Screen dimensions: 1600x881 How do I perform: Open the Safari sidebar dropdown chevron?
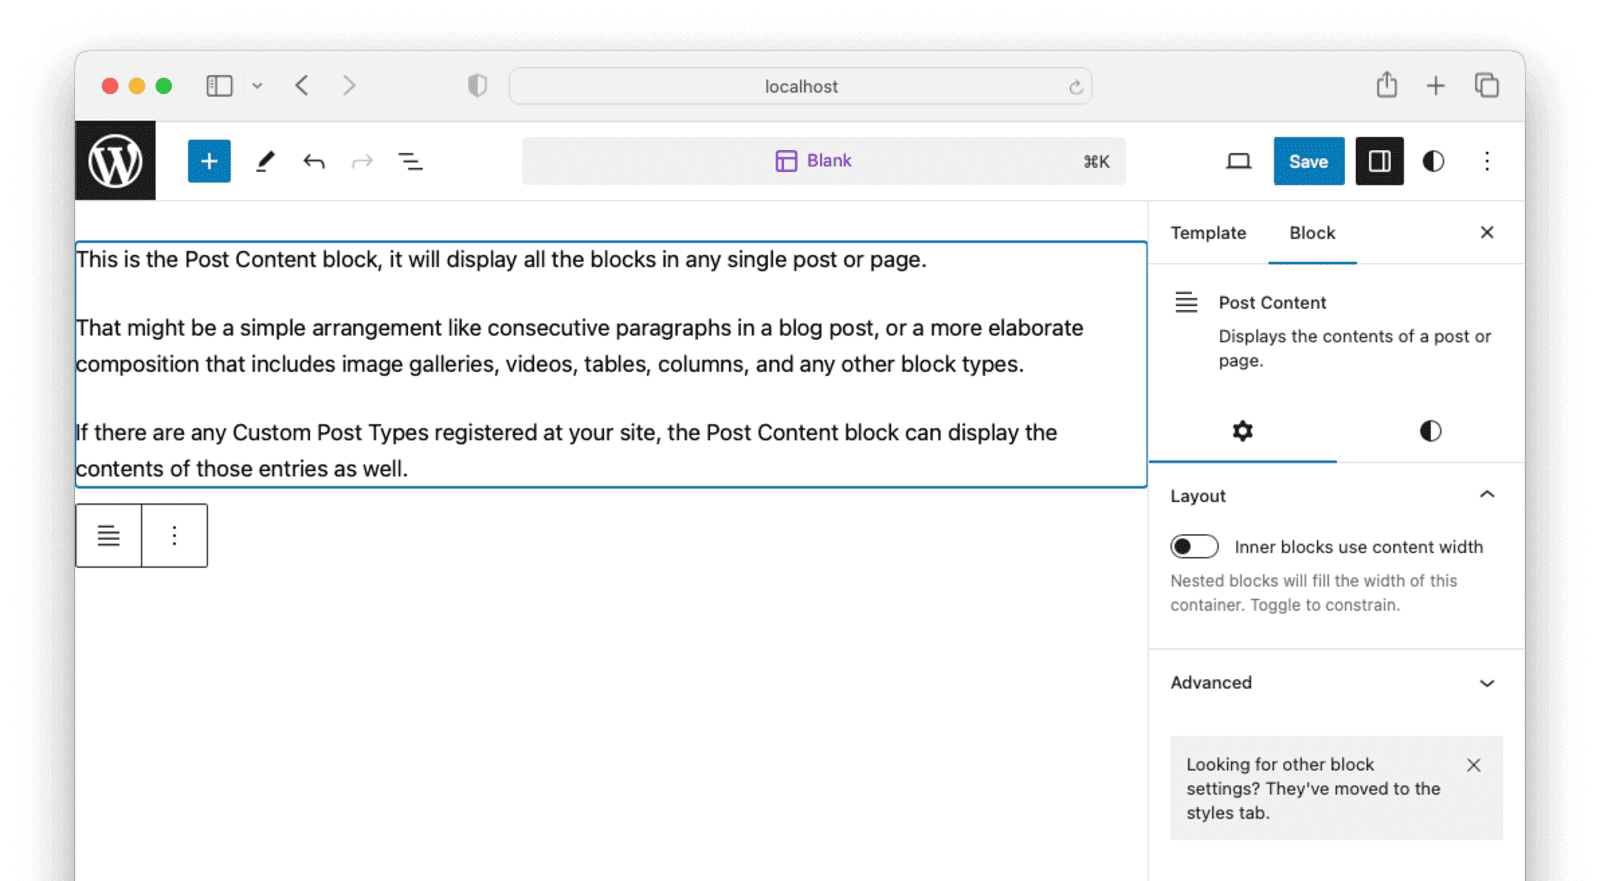tap(257, 86)
